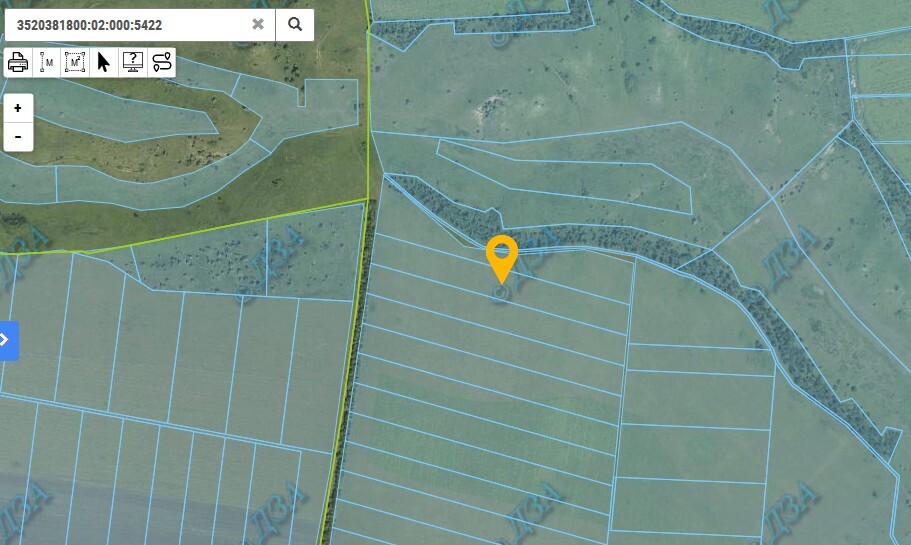Open the help monitor question-mark tool
This screenshot has height=545, width=911.
point(132,62)
